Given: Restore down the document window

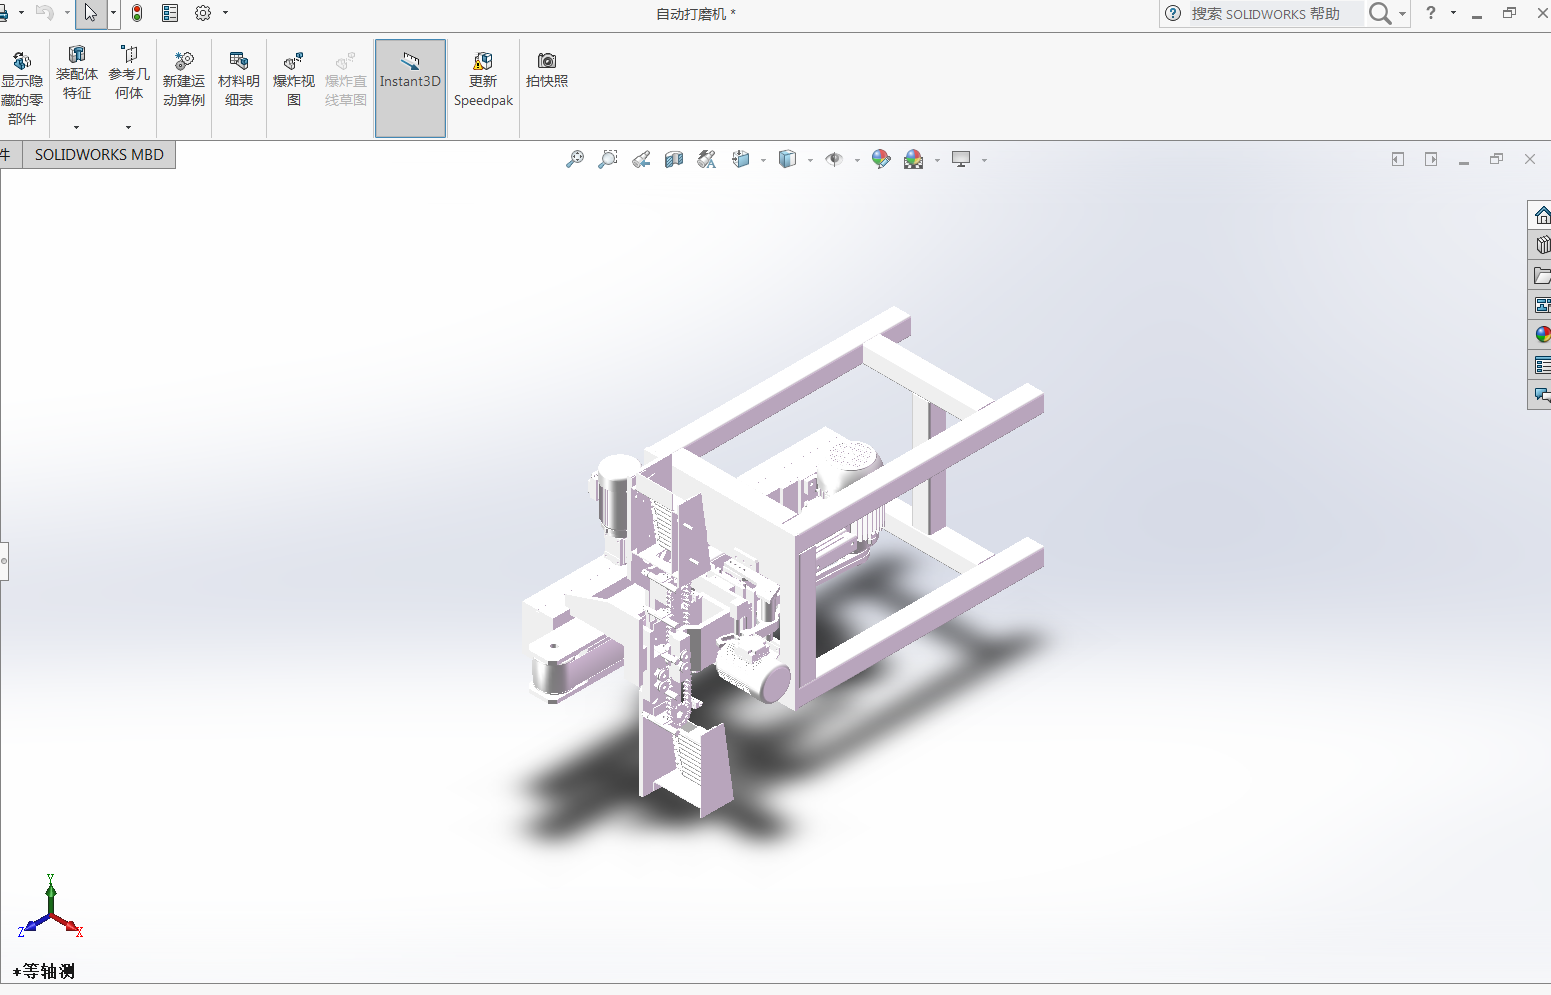Looking at the screenshot, I should pos(1497,159).
